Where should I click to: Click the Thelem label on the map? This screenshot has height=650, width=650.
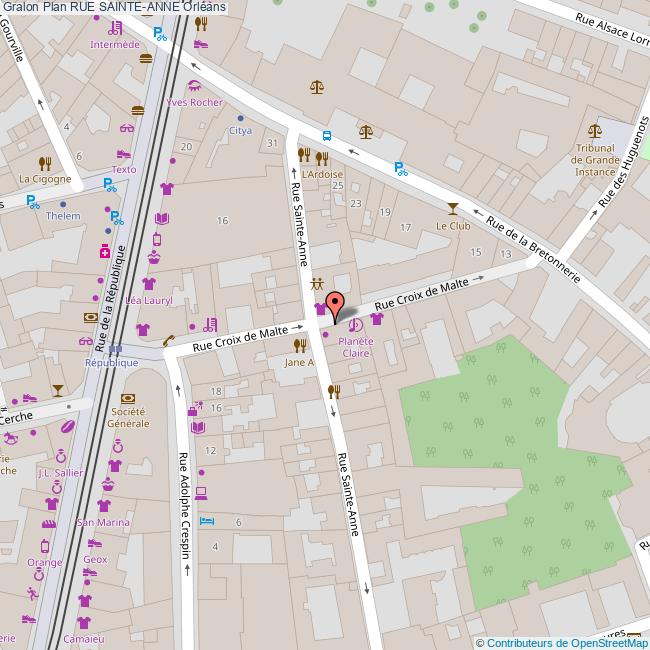coord(63,216)
